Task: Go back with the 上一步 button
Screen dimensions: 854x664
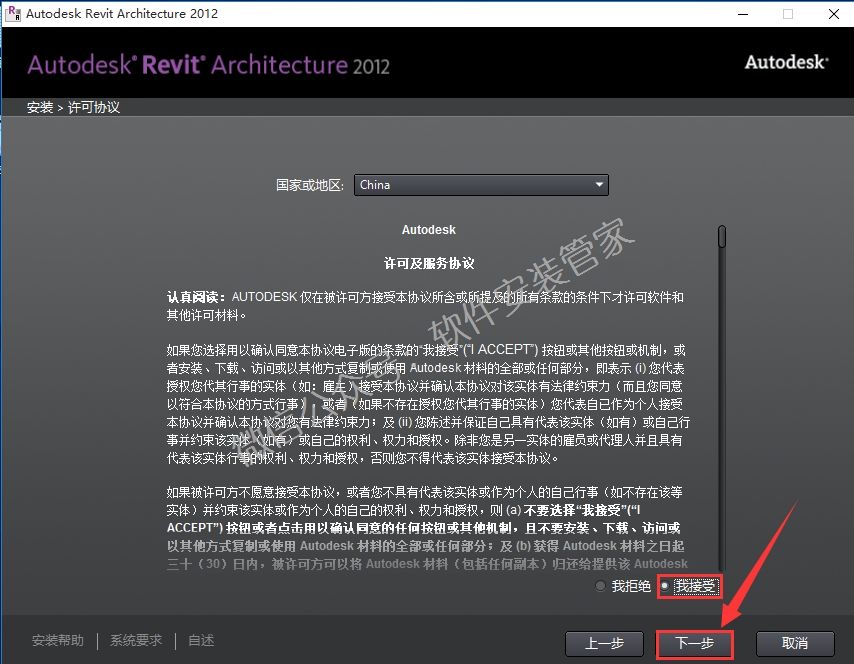Action: [603, 643]
